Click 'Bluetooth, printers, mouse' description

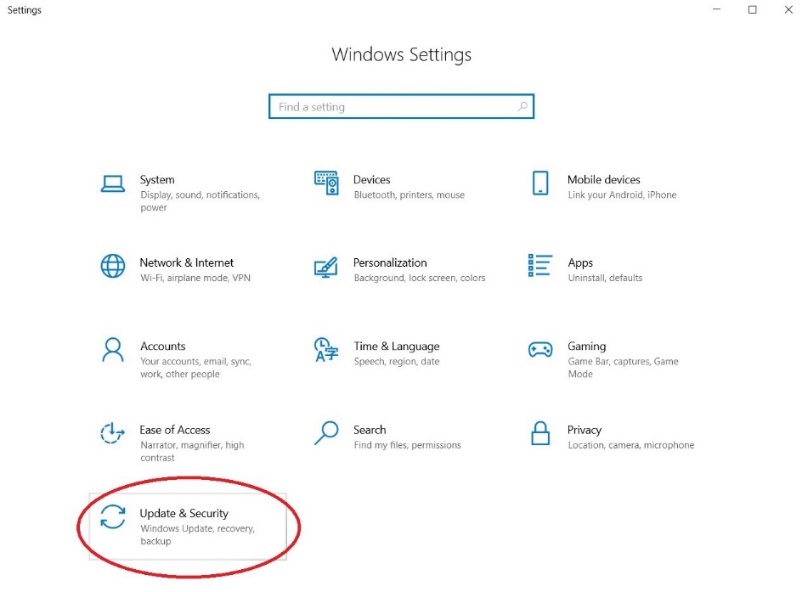[409, 195]
